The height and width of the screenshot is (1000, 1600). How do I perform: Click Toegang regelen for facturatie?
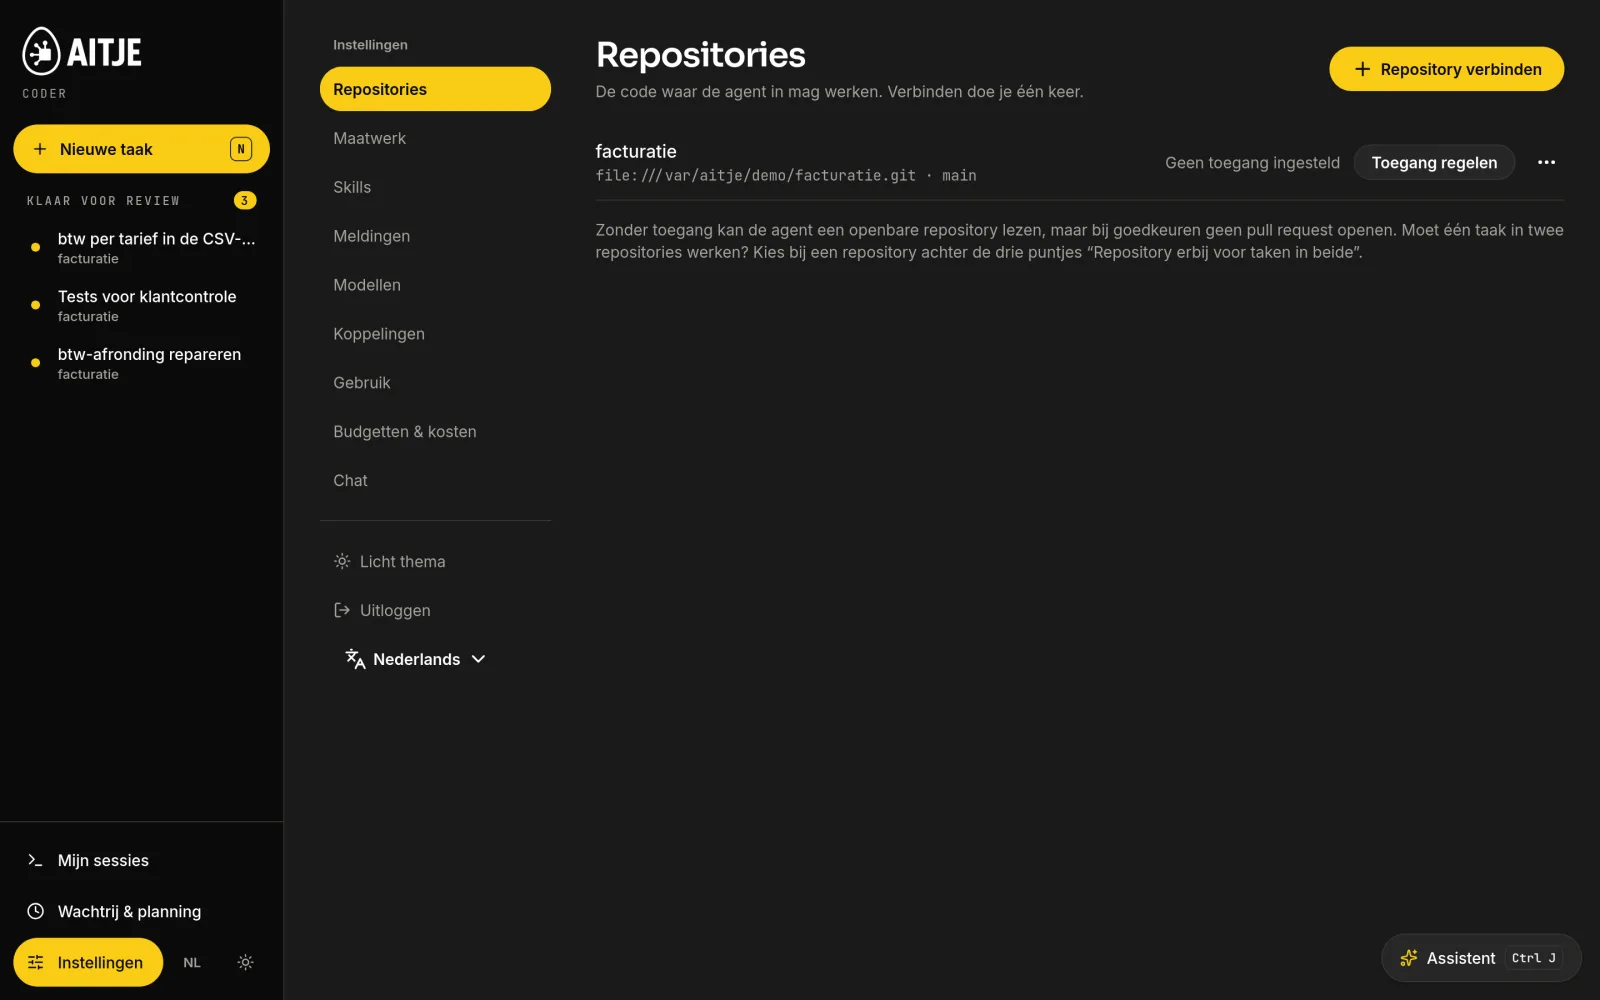pyautogui.click(x=1434, y=162)
